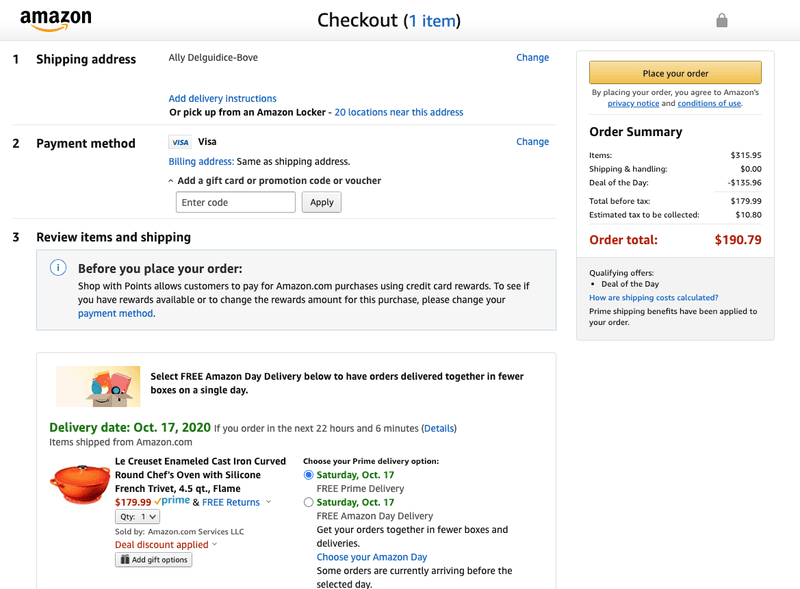Change the shipping address
This screenshot has width=800, height=589.
(x=532, y=57)
